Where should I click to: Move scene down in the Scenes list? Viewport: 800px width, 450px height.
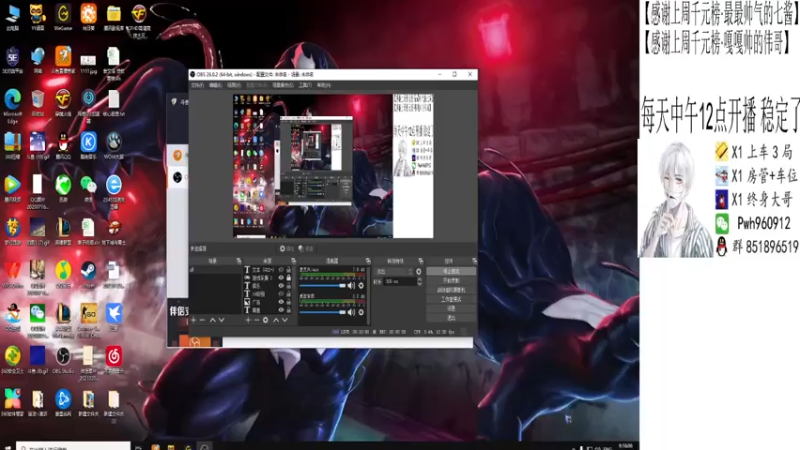pos(221,320)
